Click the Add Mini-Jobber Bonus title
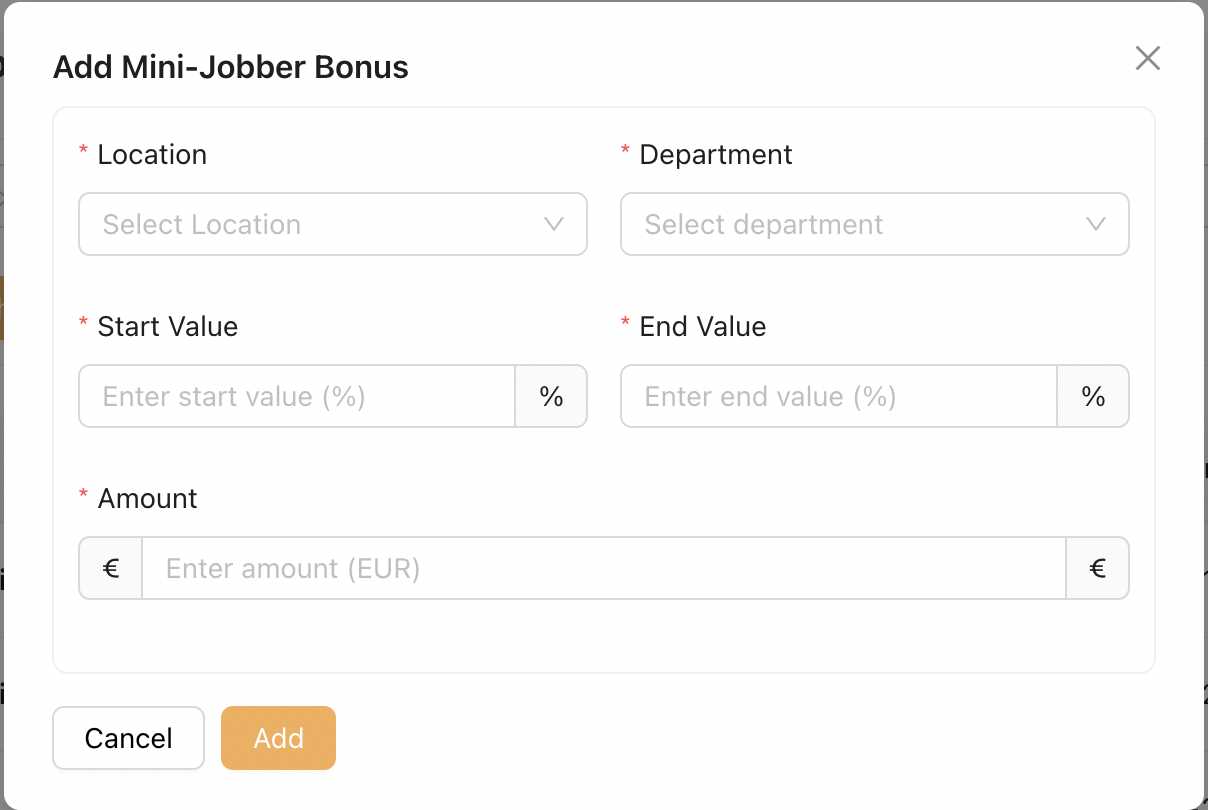Screen dimensions: 1208x810 (231, 67)
